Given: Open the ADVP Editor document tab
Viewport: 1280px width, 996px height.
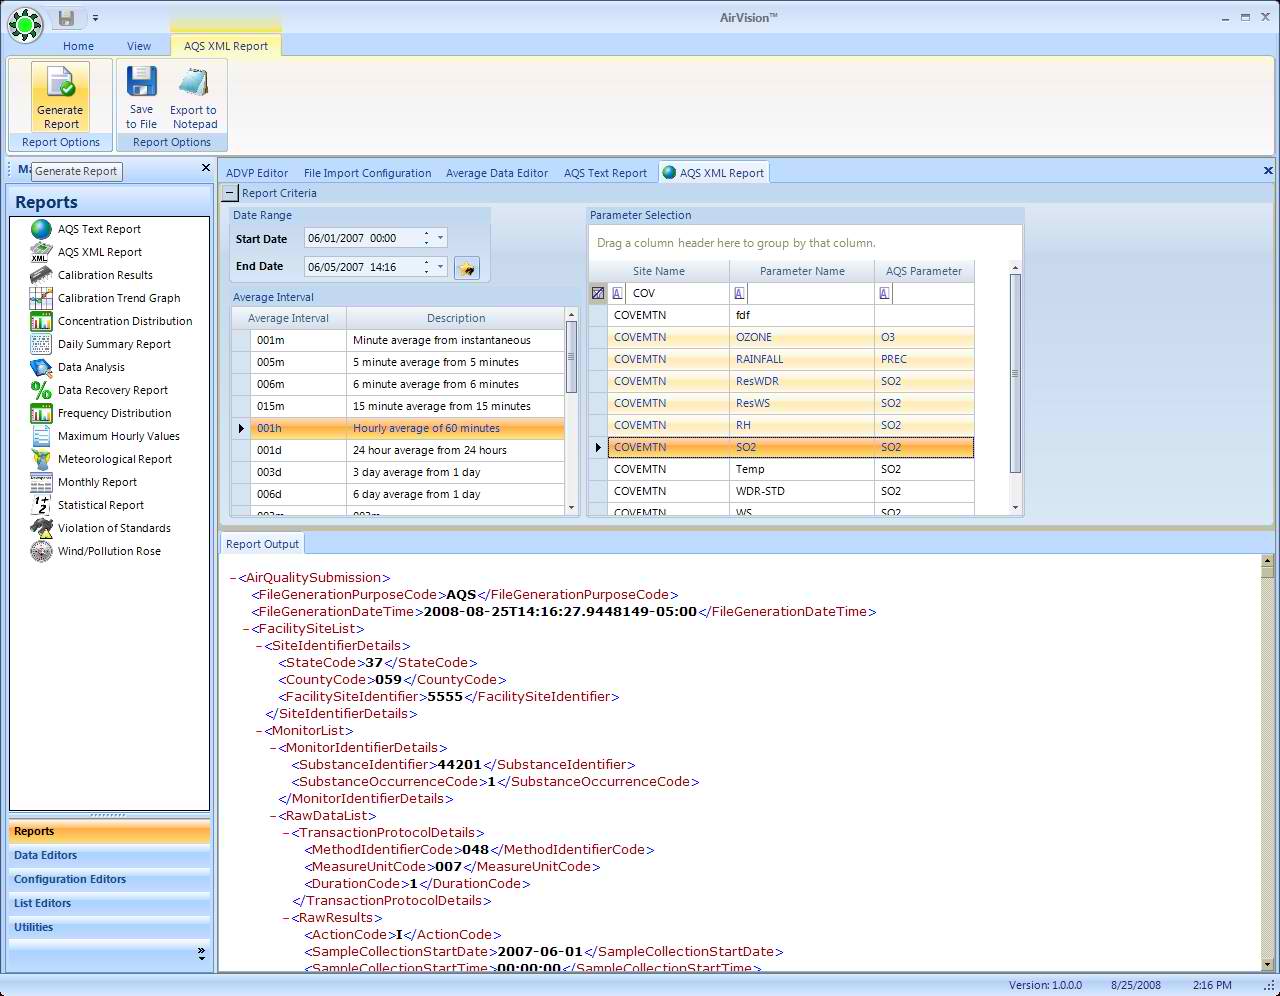Looking at the screenshot, I should tap(257, 173).
